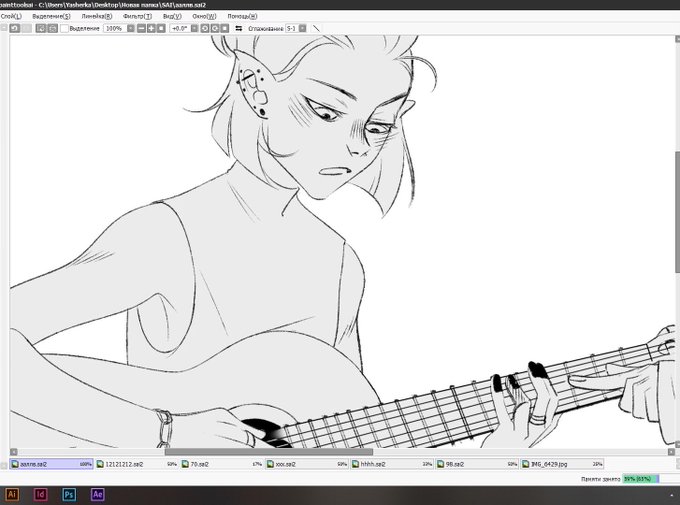Screen dimensions: 680x505
Task: Reset canvas rotation icon
Action: [225, 28]
